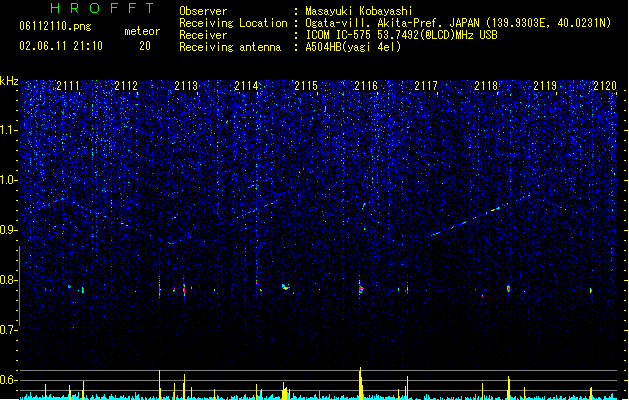This screenshot has height=400, width=629.
Task: Click the 'meteor' count label
Action: pyautogui.click(x=142, y=31)
